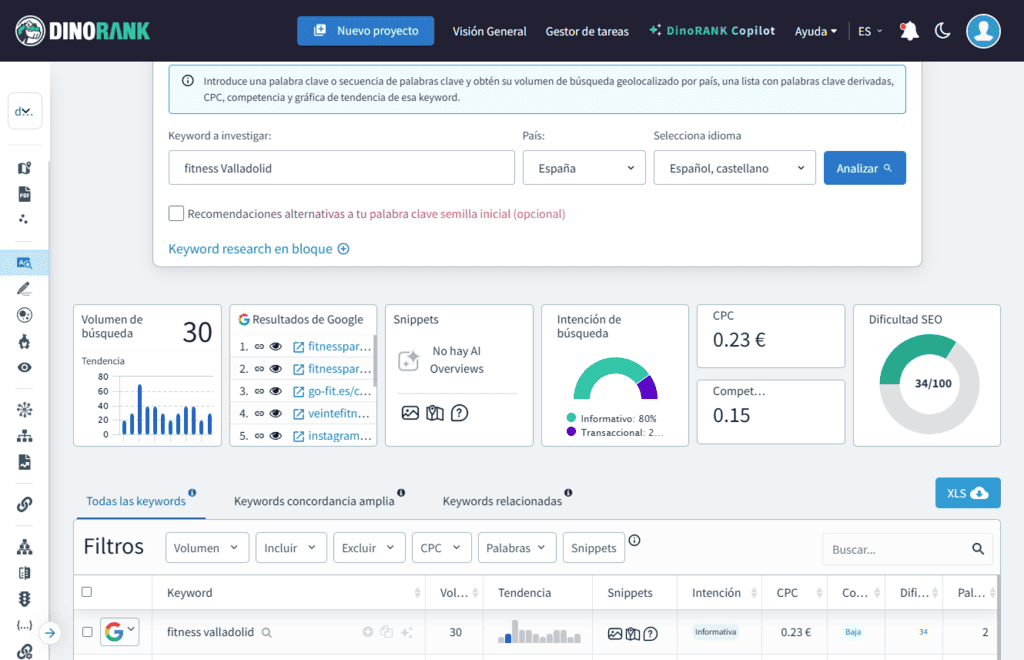Tick the checkbox for fitness valladolid row

(x=87, y=632)
